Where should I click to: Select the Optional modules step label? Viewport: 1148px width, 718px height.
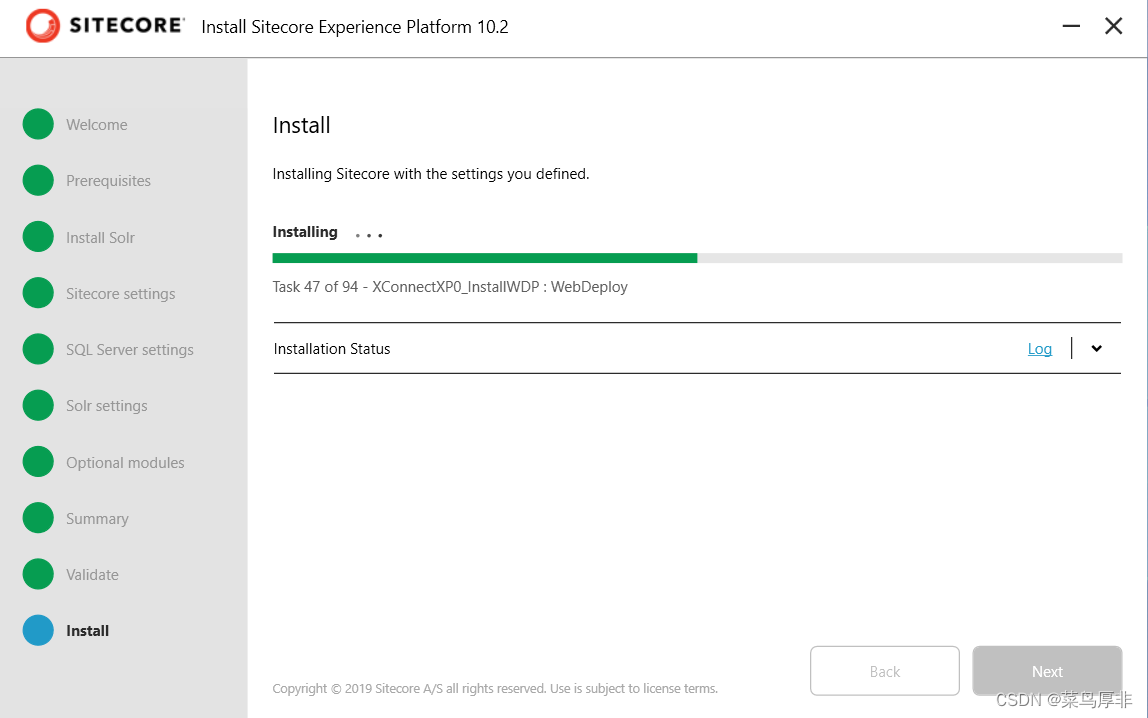[125, 463]
